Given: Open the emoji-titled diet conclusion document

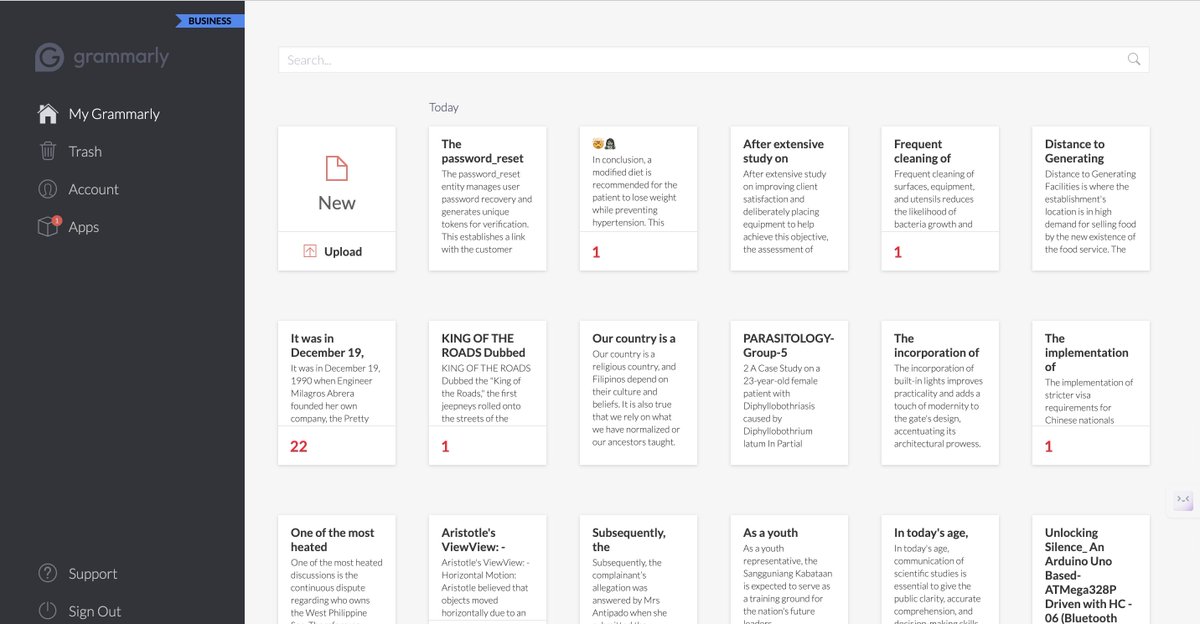Looking at the screenshot, I should tap(638, 198).
